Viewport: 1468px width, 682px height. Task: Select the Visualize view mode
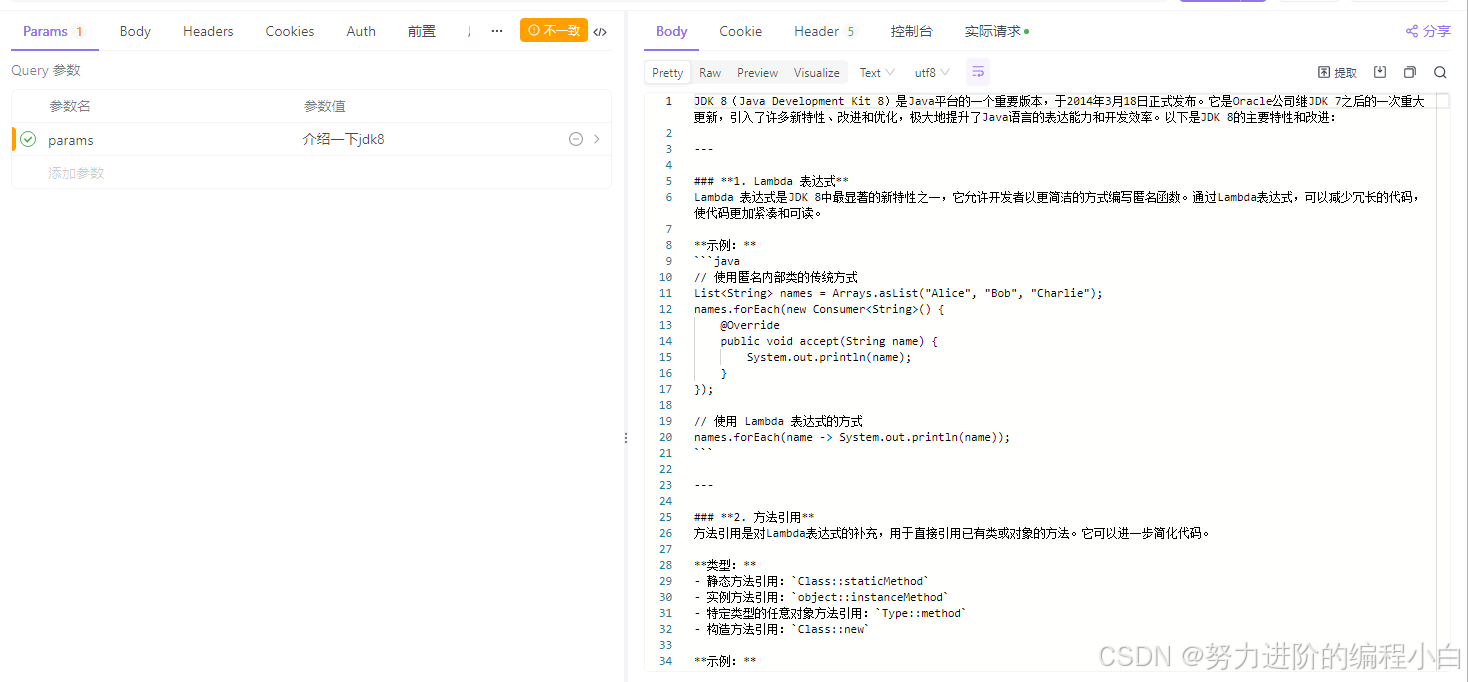pos(817,72)
